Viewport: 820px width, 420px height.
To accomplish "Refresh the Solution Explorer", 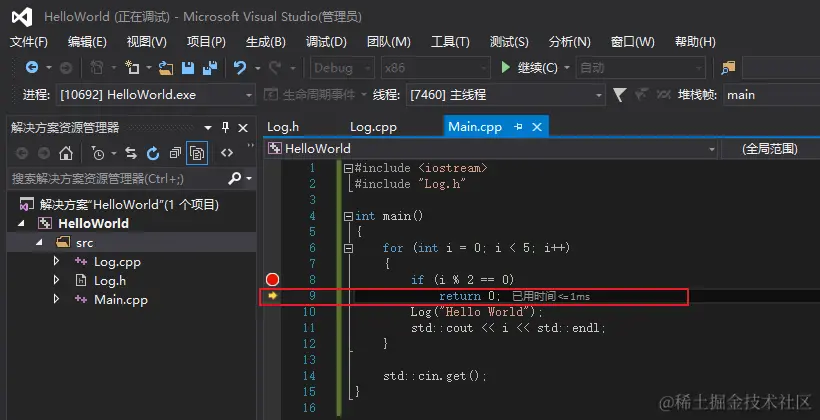I will [153, 153].
